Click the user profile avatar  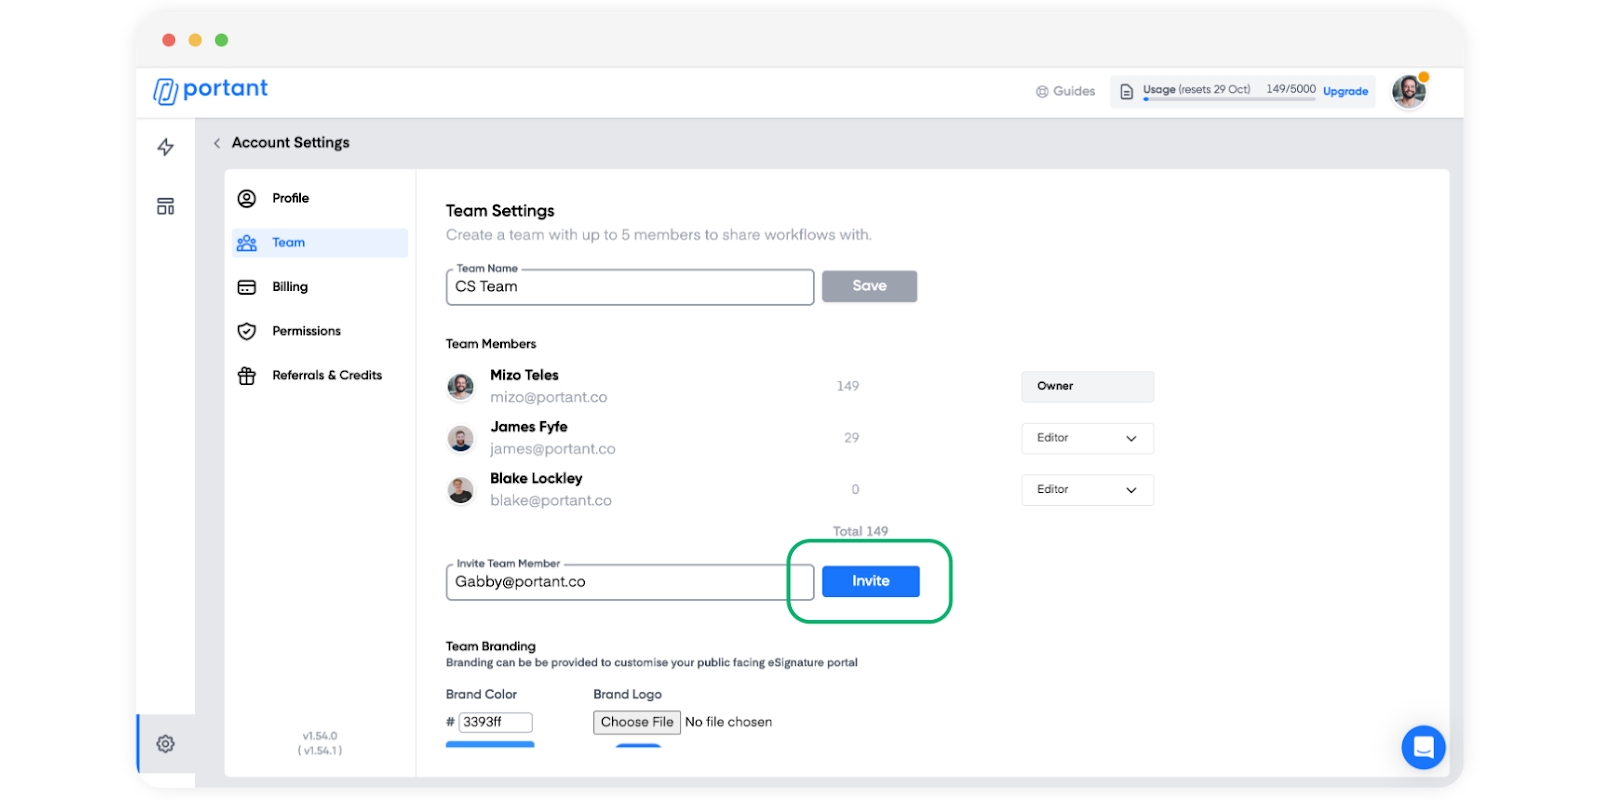[x=1409, y=91]
